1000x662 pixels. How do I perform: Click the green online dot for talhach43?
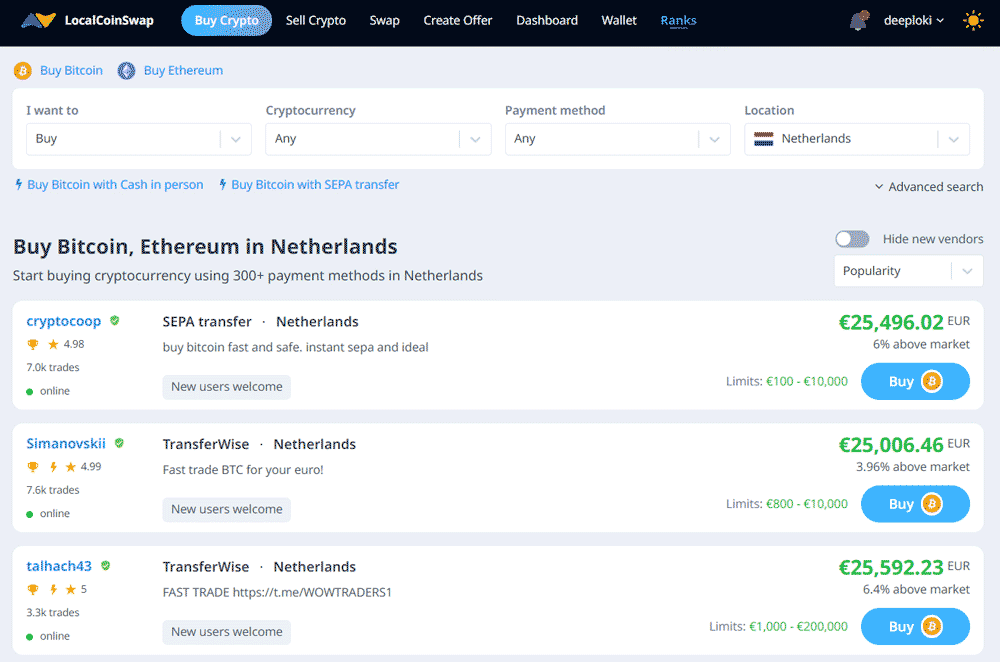(x=29, y=636)
